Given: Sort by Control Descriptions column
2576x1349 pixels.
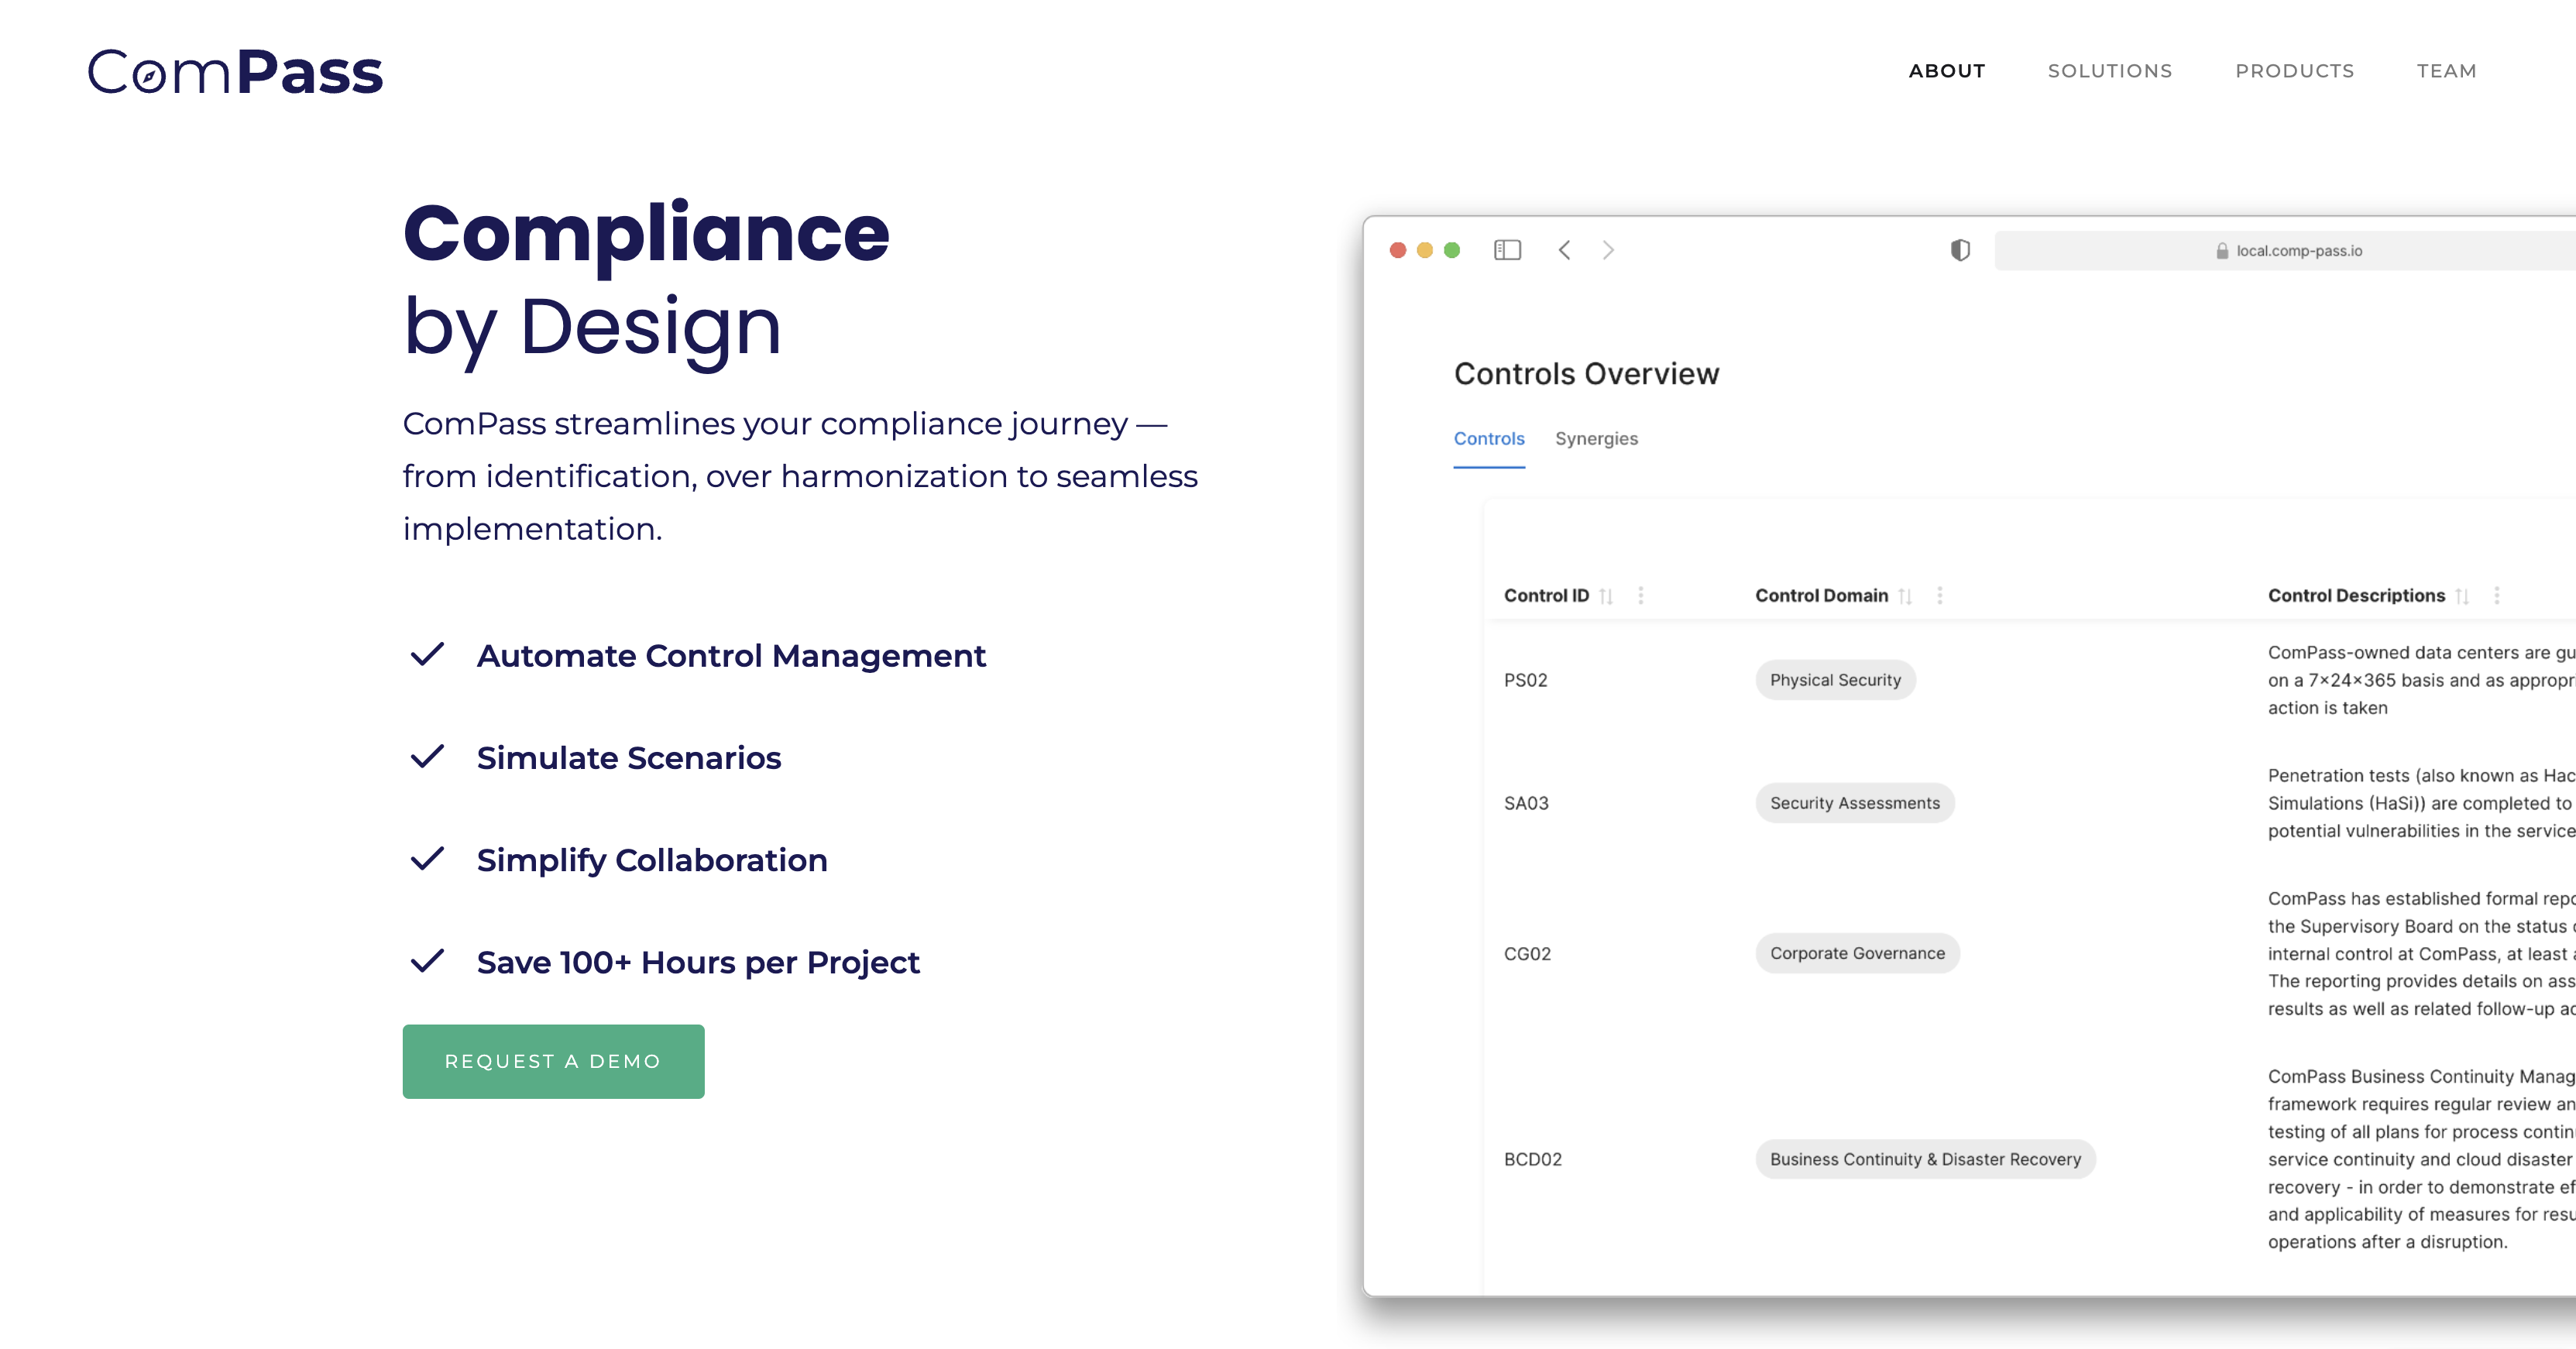Looking at the screenshot, I should (x=2462, y=597).
